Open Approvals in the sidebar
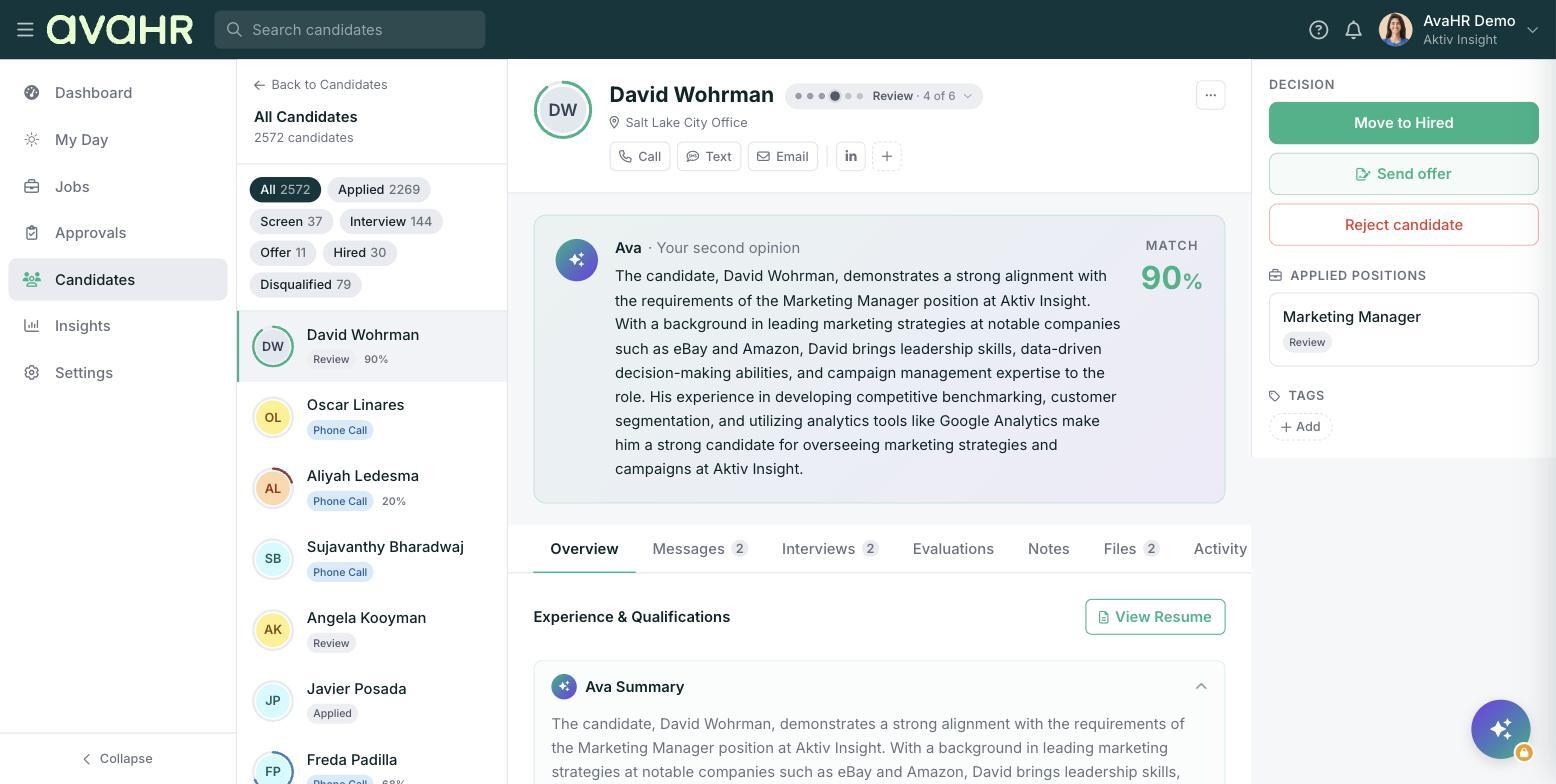The height and width of the screenshot is (784, 1556). coord(118,233)
